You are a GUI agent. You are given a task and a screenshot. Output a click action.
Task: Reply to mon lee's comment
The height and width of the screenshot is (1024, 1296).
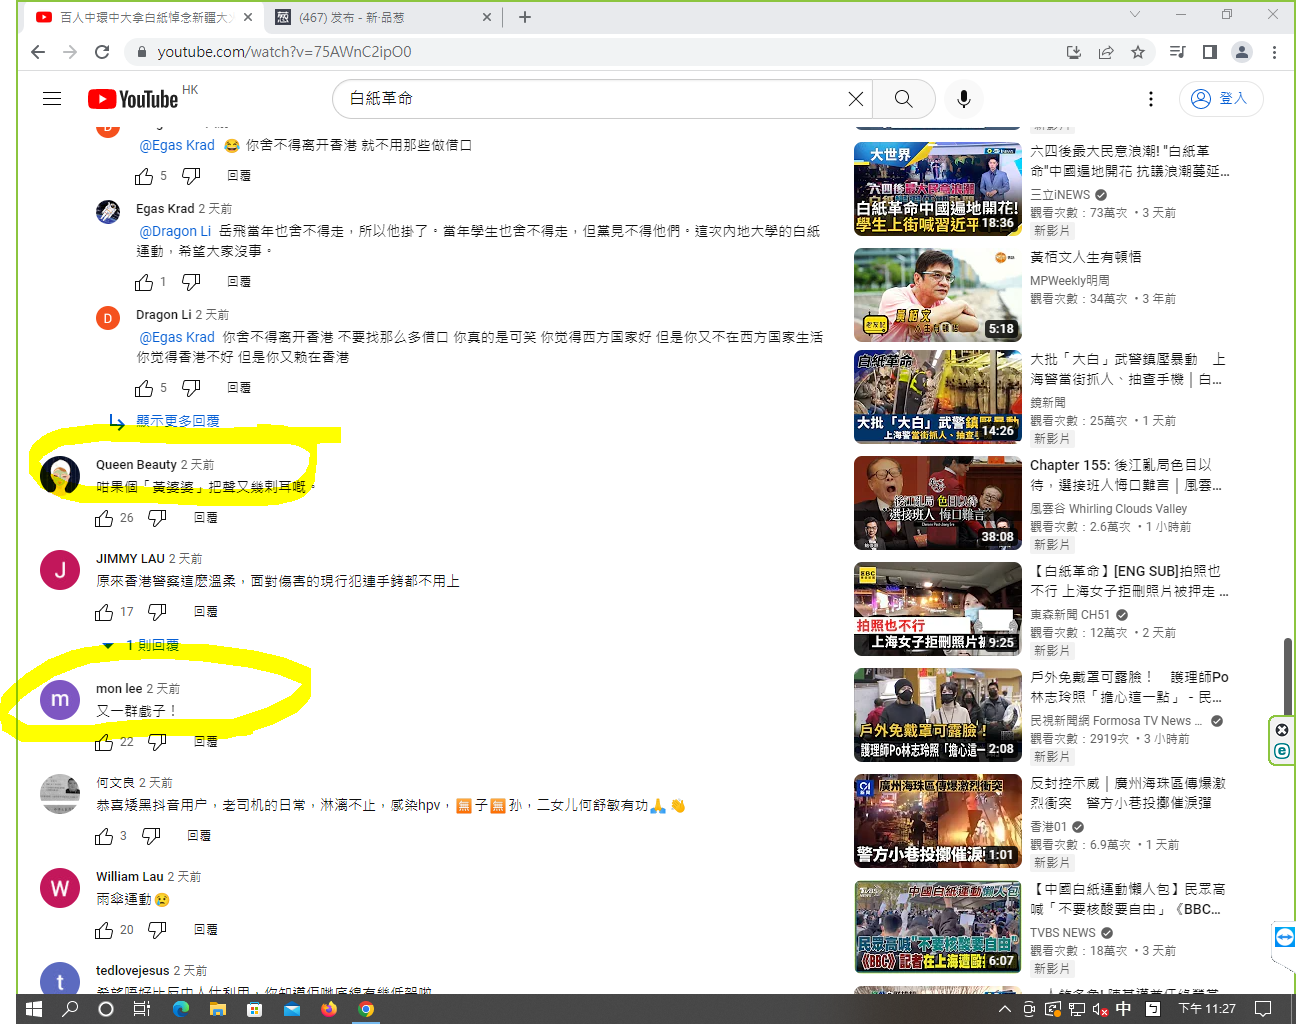pyautogui.click(x=206, y=742)
